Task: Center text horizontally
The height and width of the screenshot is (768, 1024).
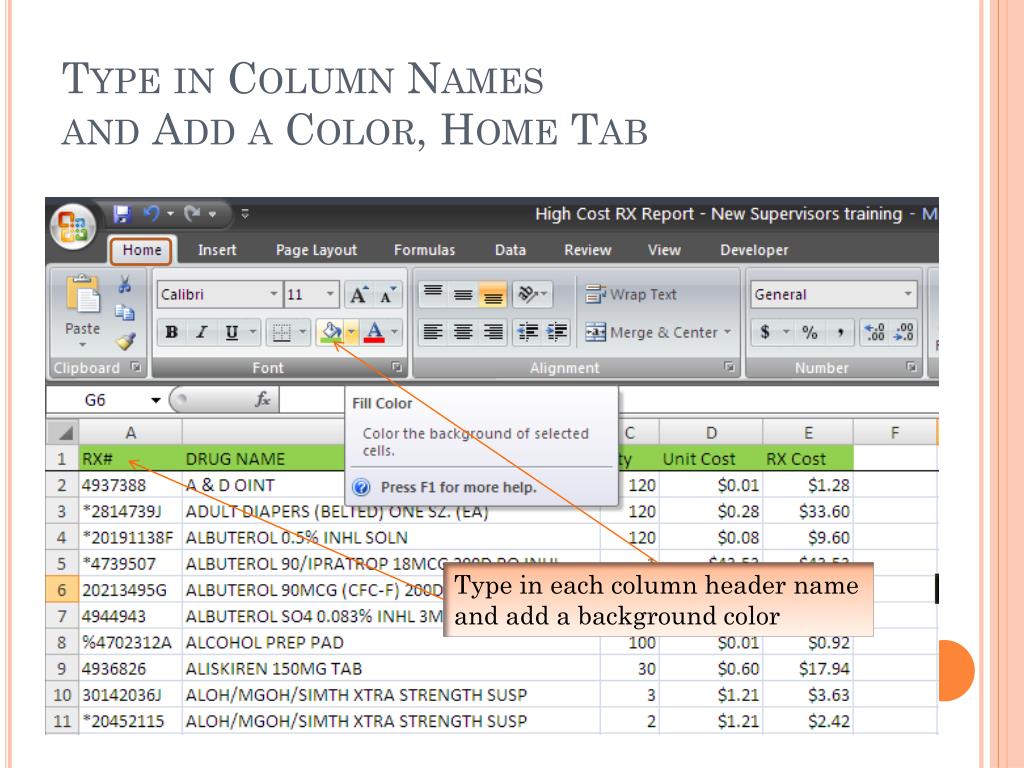Action: (x=463, y=332)
